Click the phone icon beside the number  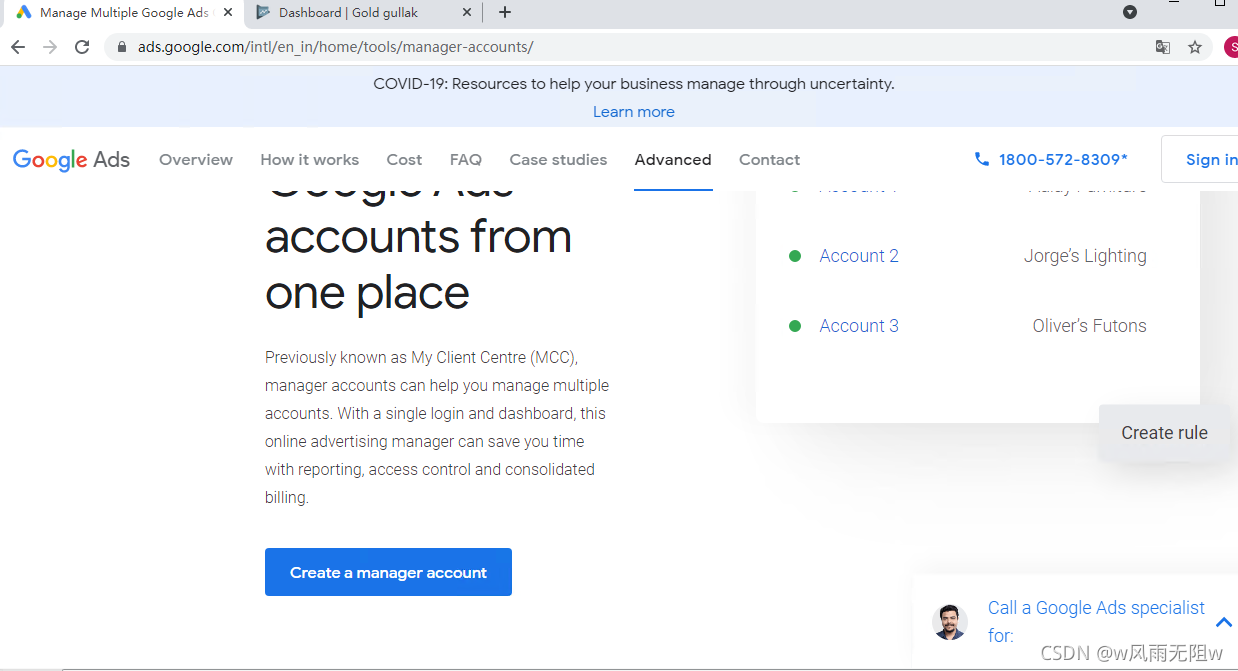coord(981,159)
